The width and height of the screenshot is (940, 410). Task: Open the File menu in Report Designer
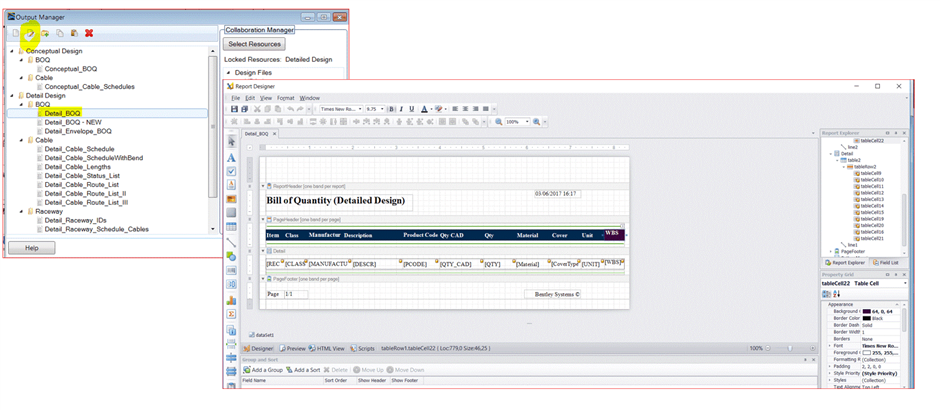[236, 98]
